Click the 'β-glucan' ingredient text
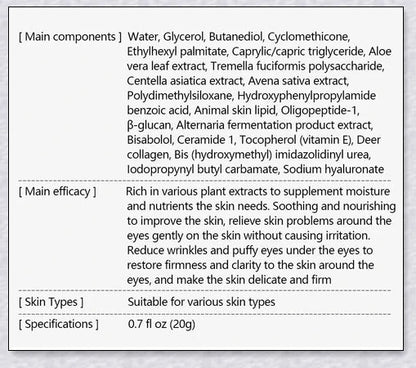The height and width of the screenshot is (368, 416). pyautogui.click(x=149, y=125)
